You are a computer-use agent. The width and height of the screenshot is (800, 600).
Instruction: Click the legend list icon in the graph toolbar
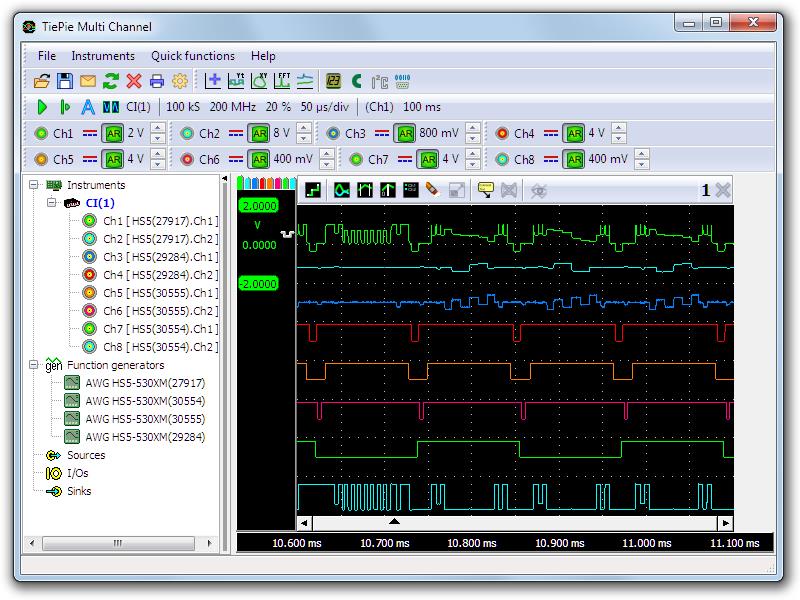click(x=410, y=190)
